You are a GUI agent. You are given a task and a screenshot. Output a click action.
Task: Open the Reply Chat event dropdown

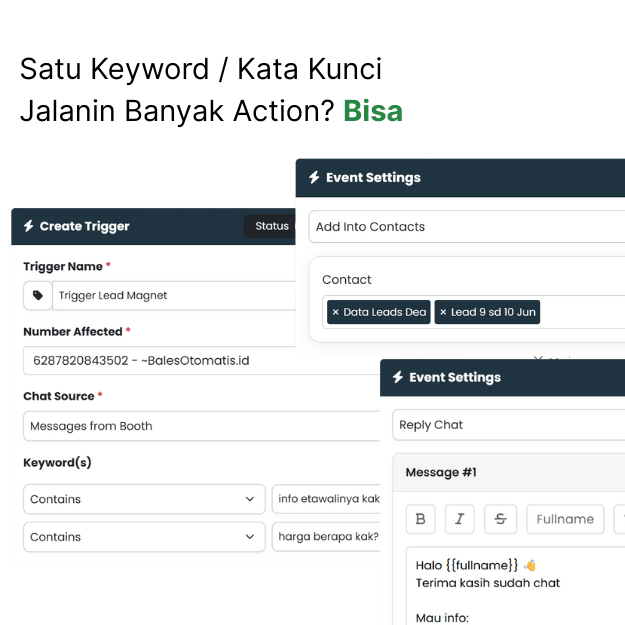pos(505,425)
